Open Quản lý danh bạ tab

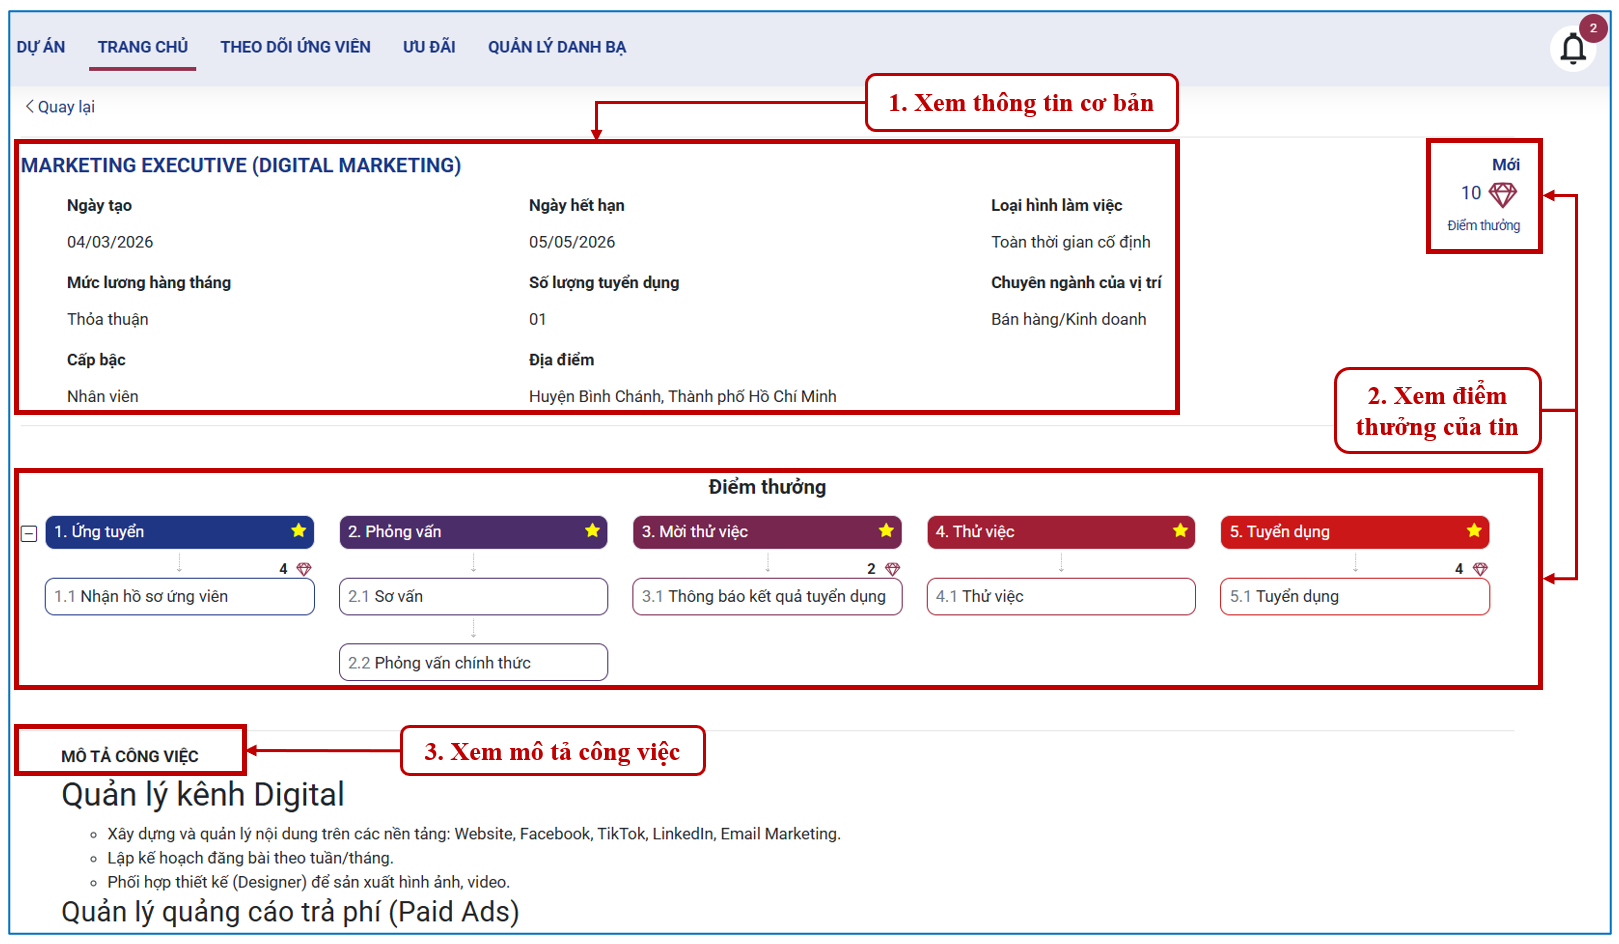coord(556,47)
